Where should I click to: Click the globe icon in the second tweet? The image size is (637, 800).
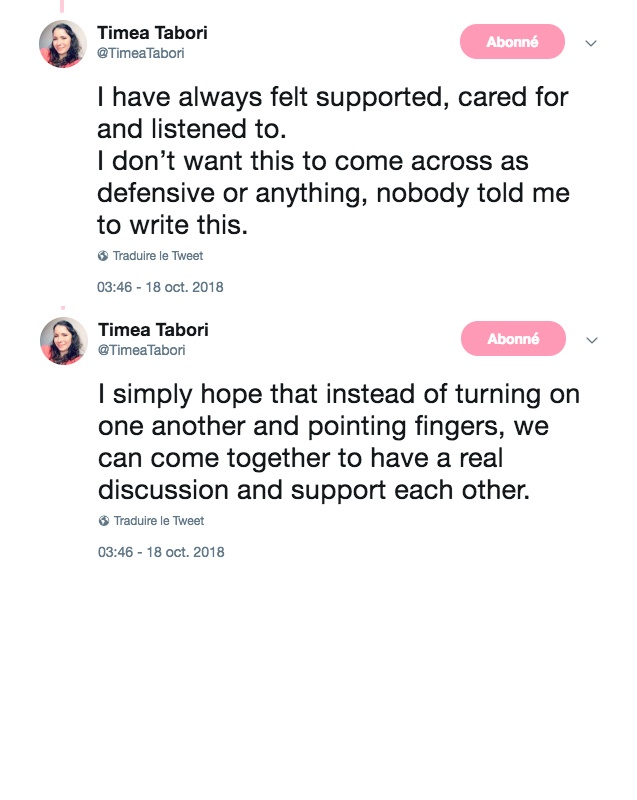click(103, 521)
